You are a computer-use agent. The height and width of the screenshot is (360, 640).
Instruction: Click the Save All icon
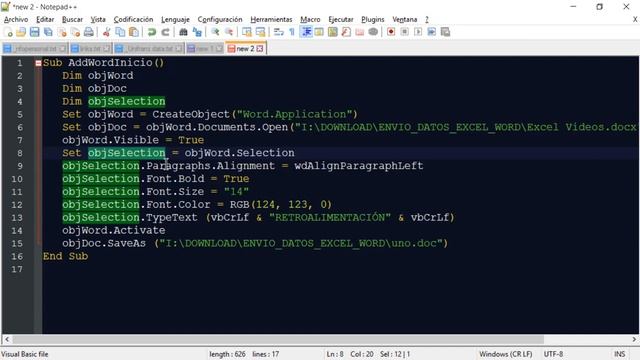[x=48, y=32]
